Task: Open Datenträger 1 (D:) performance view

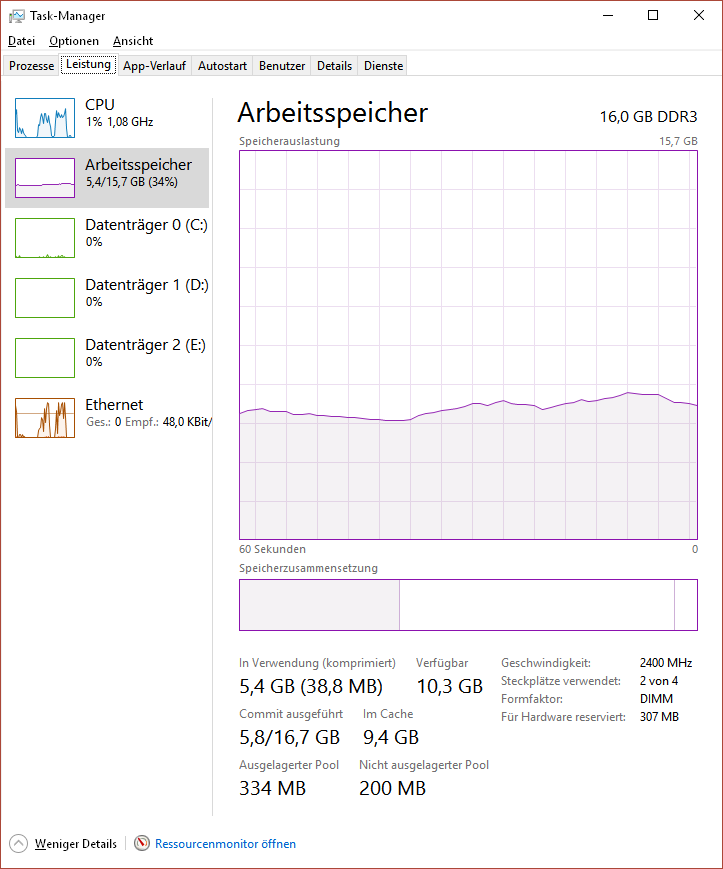Action: (107, 298)
